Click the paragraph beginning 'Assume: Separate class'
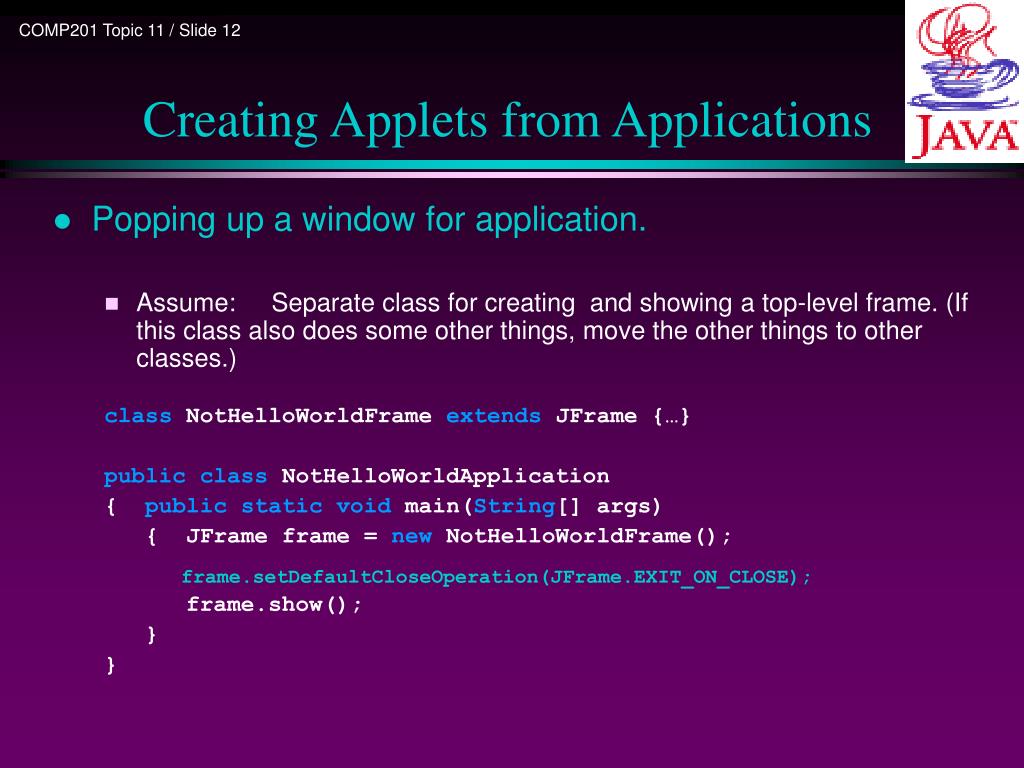 552,330
